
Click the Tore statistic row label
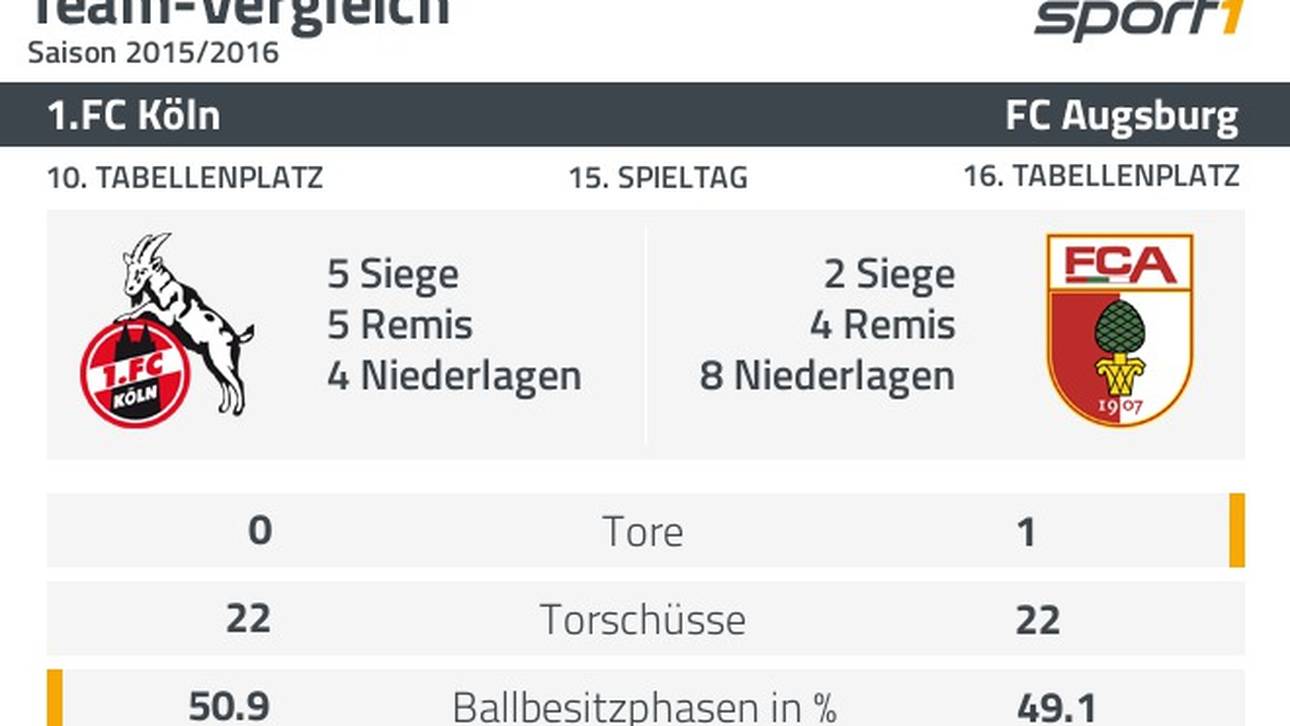tap(643, 532)
